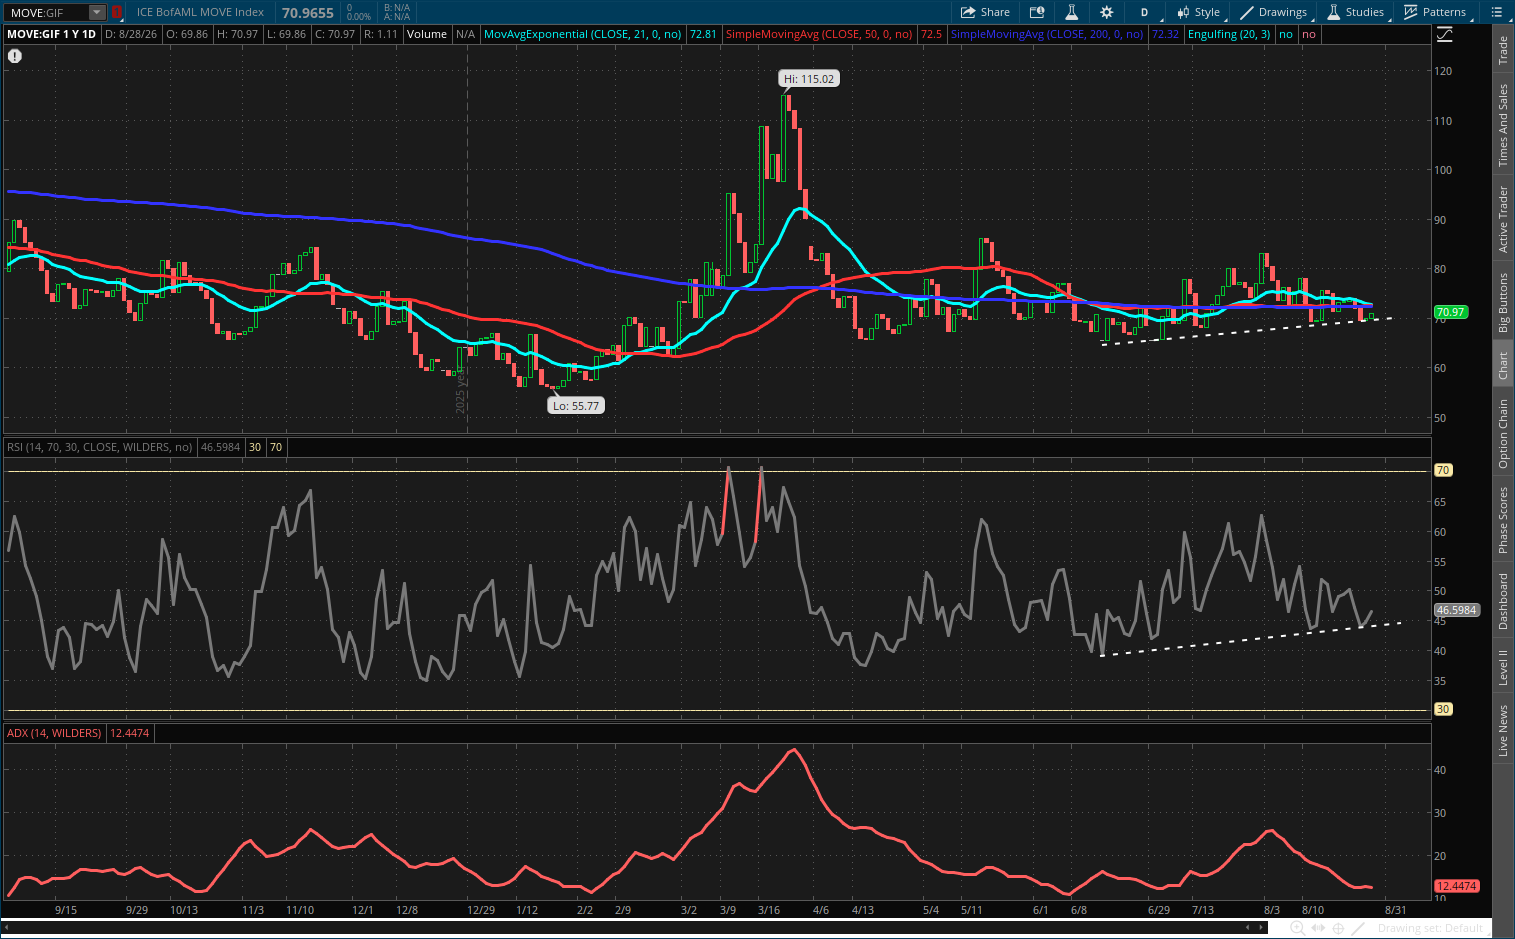This screenshot has height=939, width=1515.
Task: Open the Phase Scores side tab
Action: point(1502,520)
